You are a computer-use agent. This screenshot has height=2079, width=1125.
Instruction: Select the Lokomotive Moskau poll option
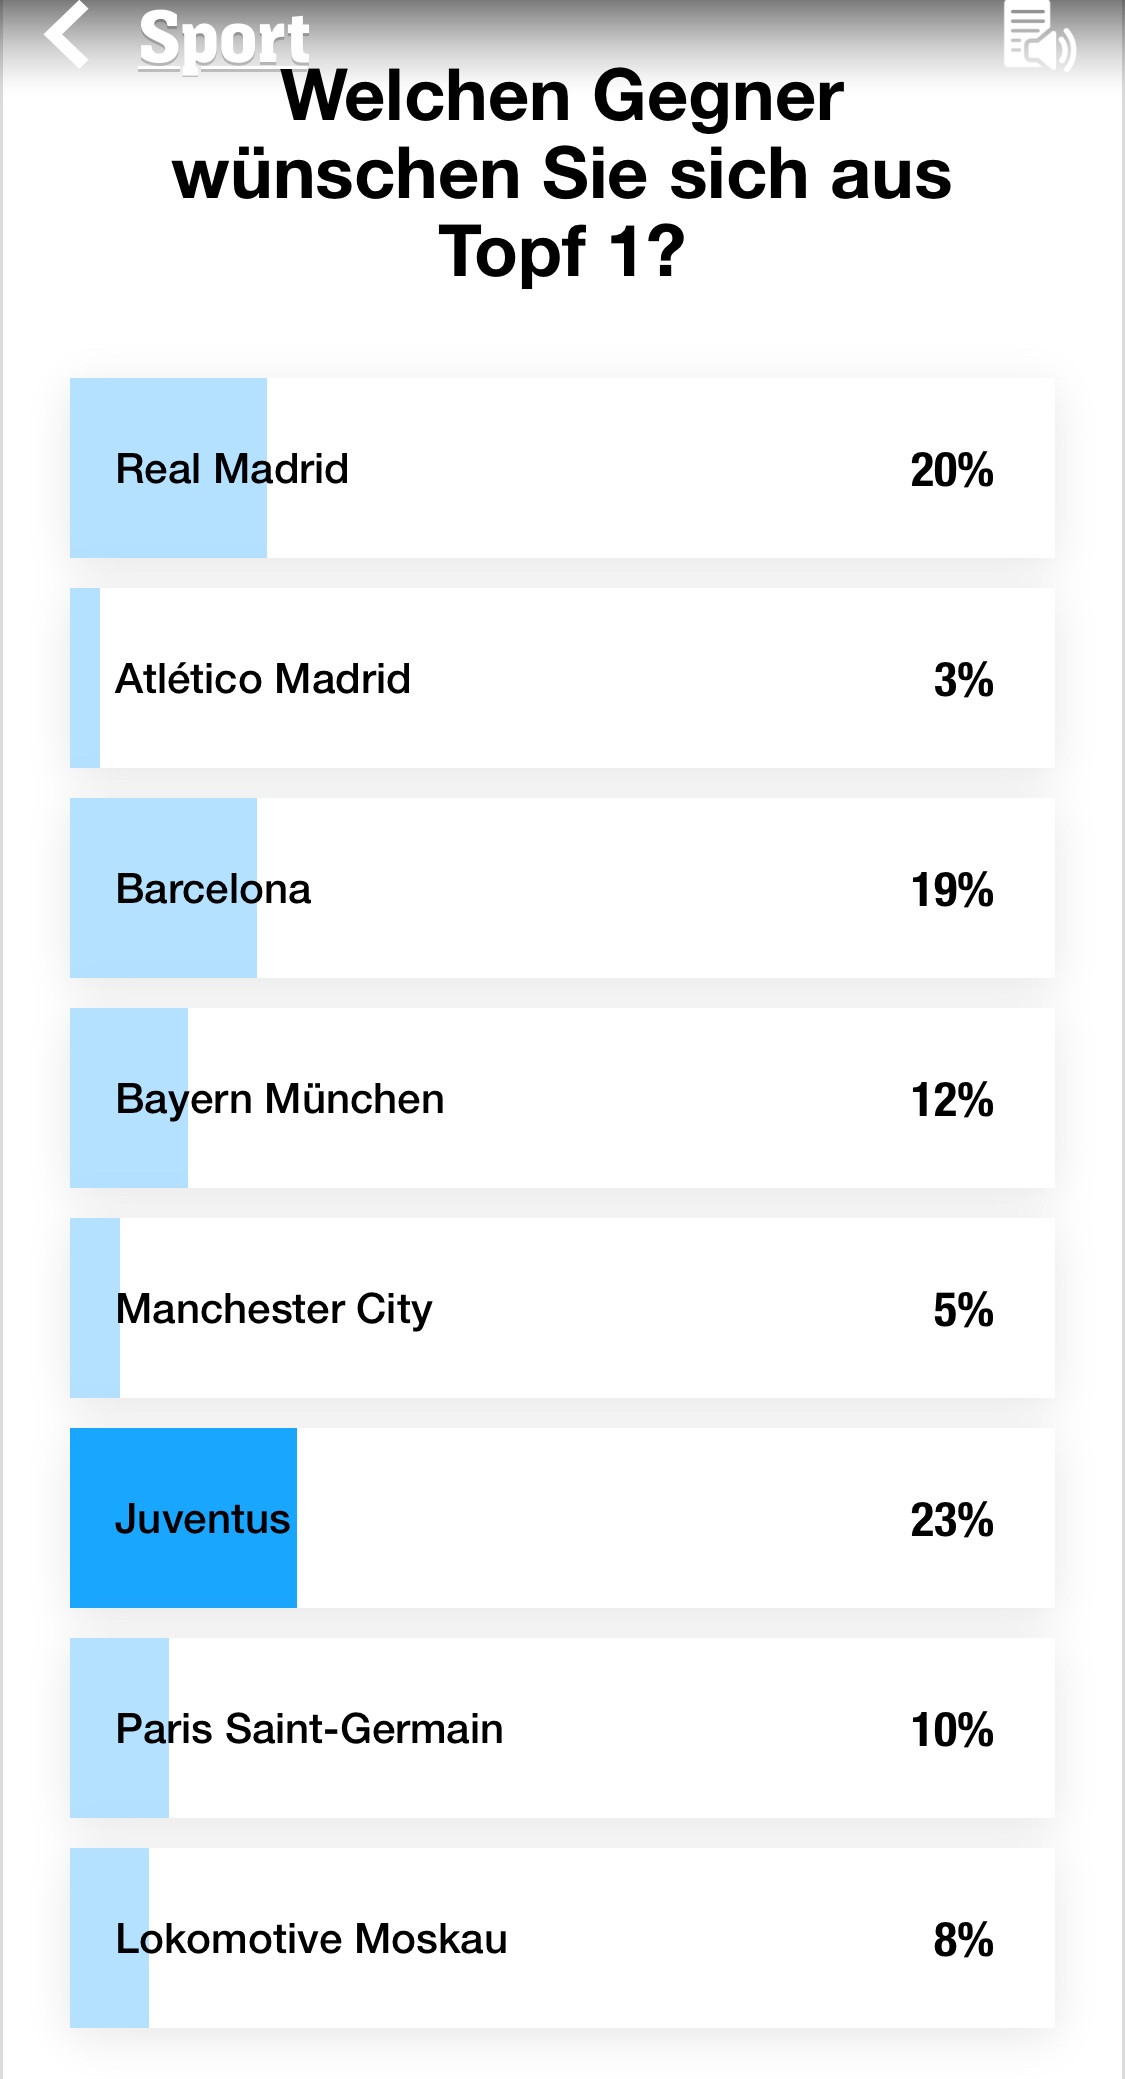[562, 1938]
